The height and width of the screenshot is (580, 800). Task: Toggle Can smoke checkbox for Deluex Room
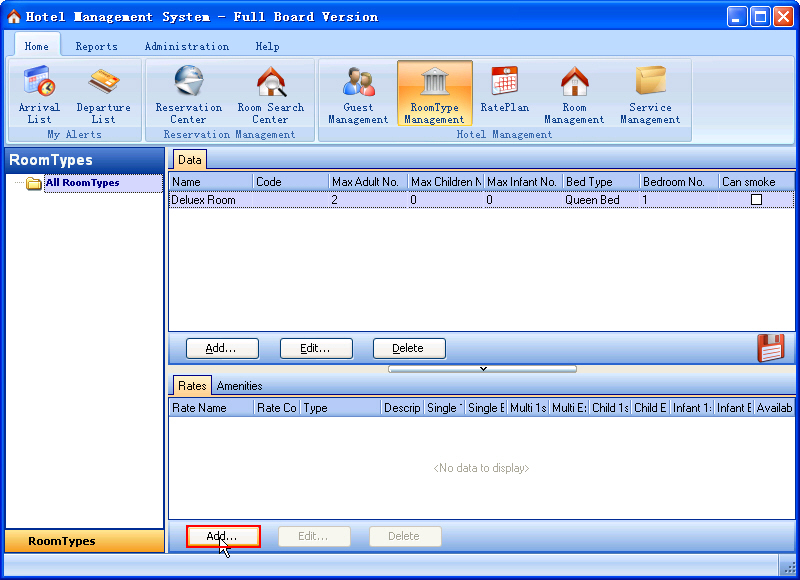click(756, 200)
